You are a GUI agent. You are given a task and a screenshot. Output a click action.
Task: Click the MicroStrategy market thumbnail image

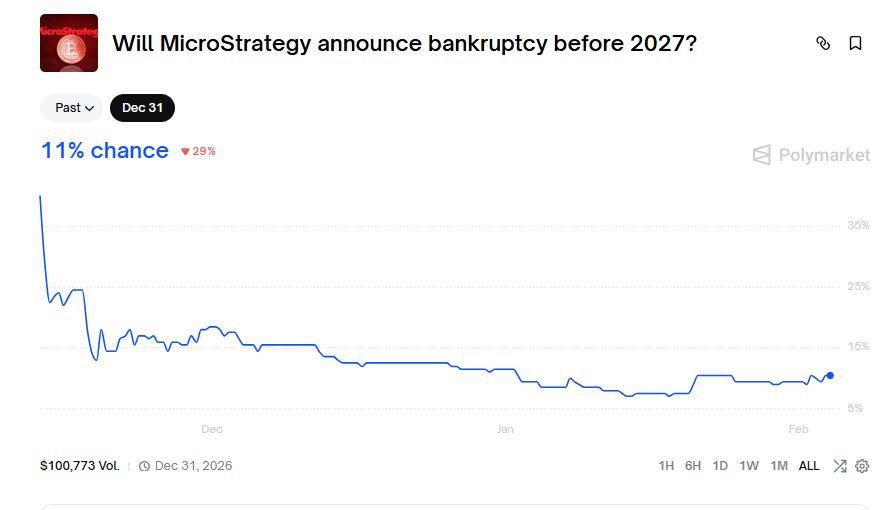(69, 43)
